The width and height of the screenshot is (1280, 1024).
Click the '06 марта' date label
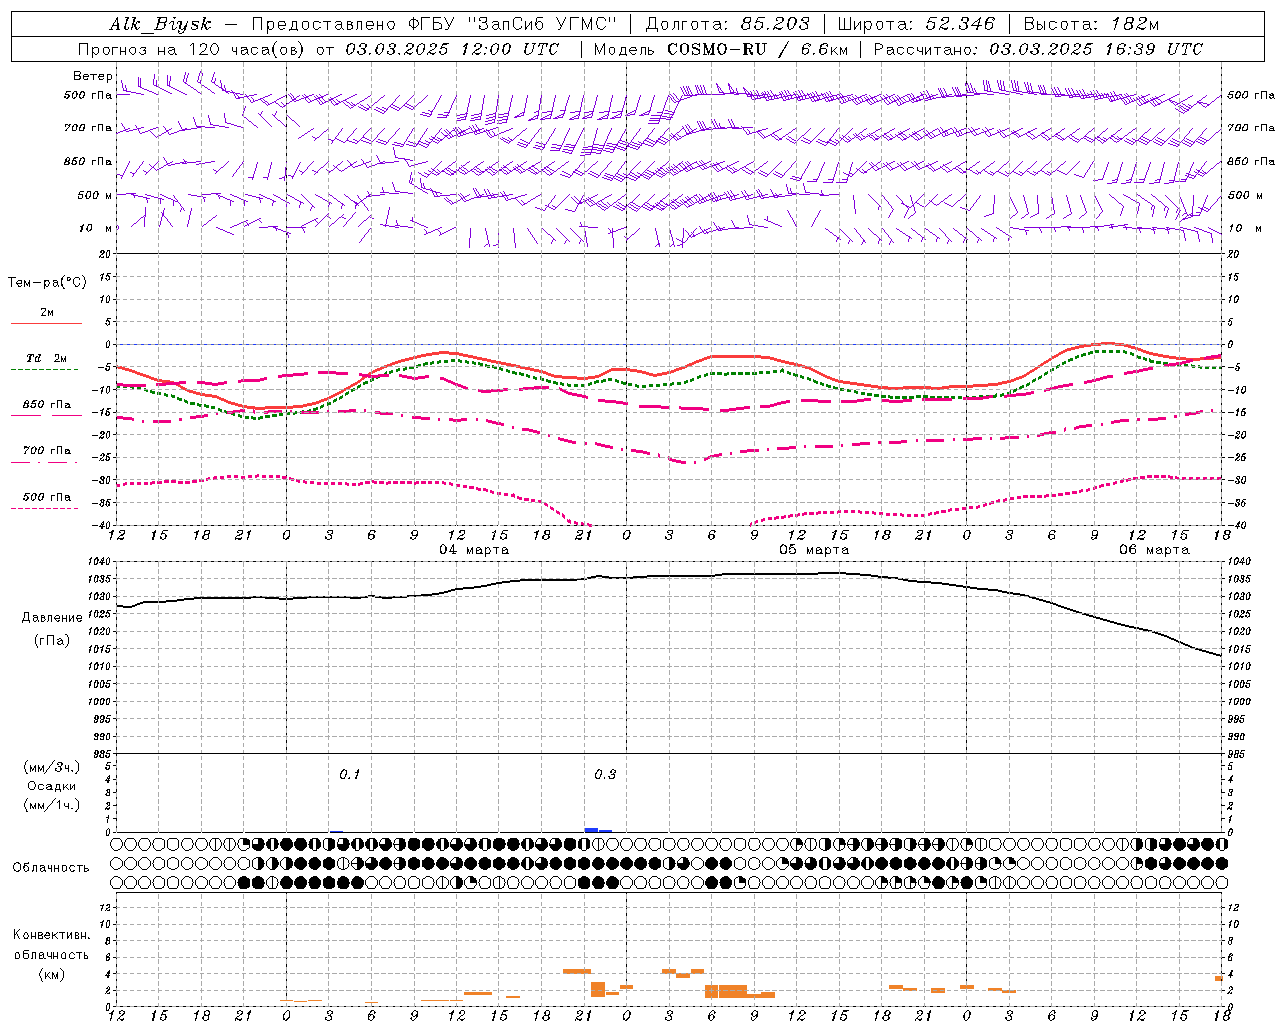pyautogui.click(x=1154, y=550)
